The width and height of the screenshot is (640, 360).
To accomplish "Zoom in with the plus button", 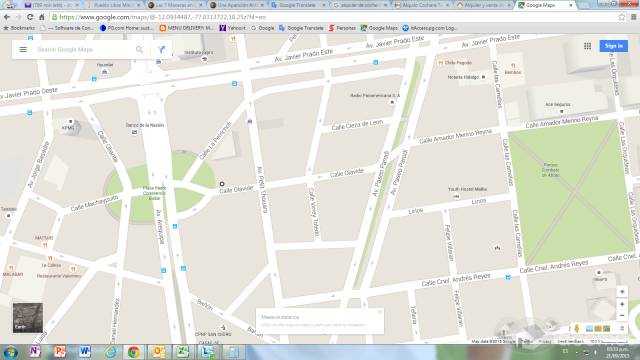I will click(622, 304).
